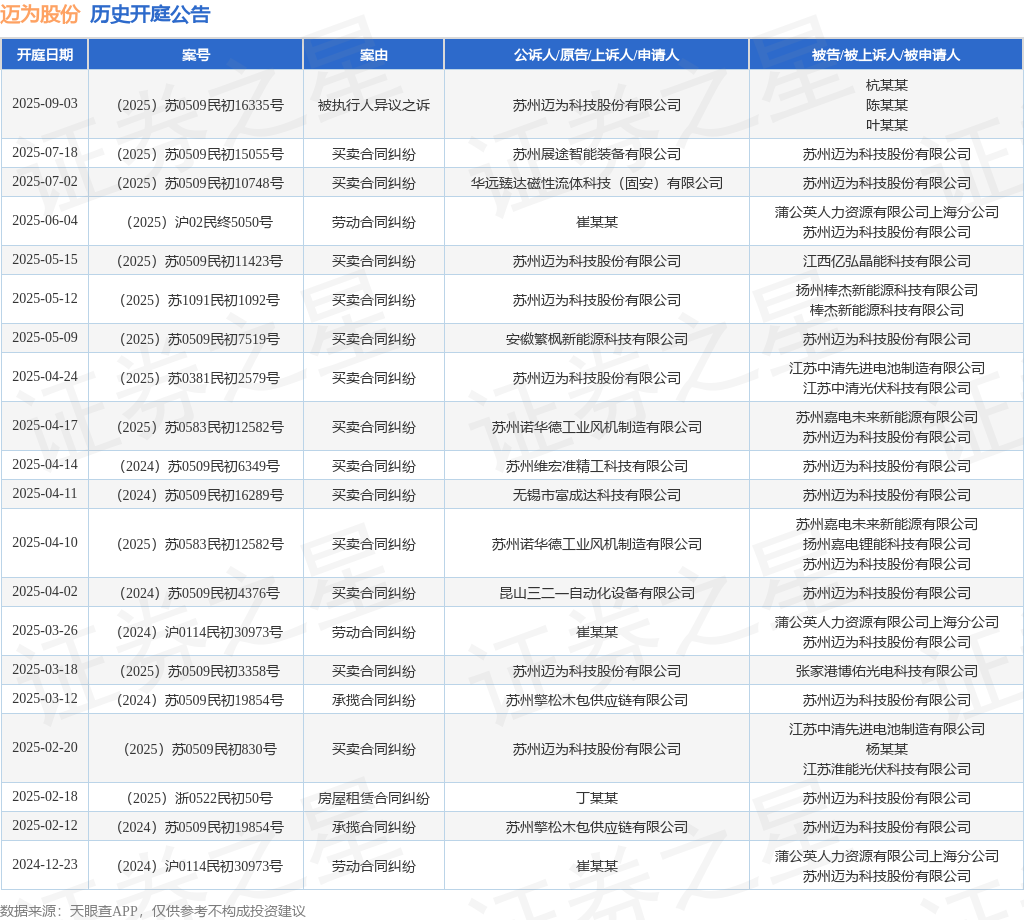The image size is (1024, 920).
Task: Click date cell 2024-12-23
Action: (44, 865)
